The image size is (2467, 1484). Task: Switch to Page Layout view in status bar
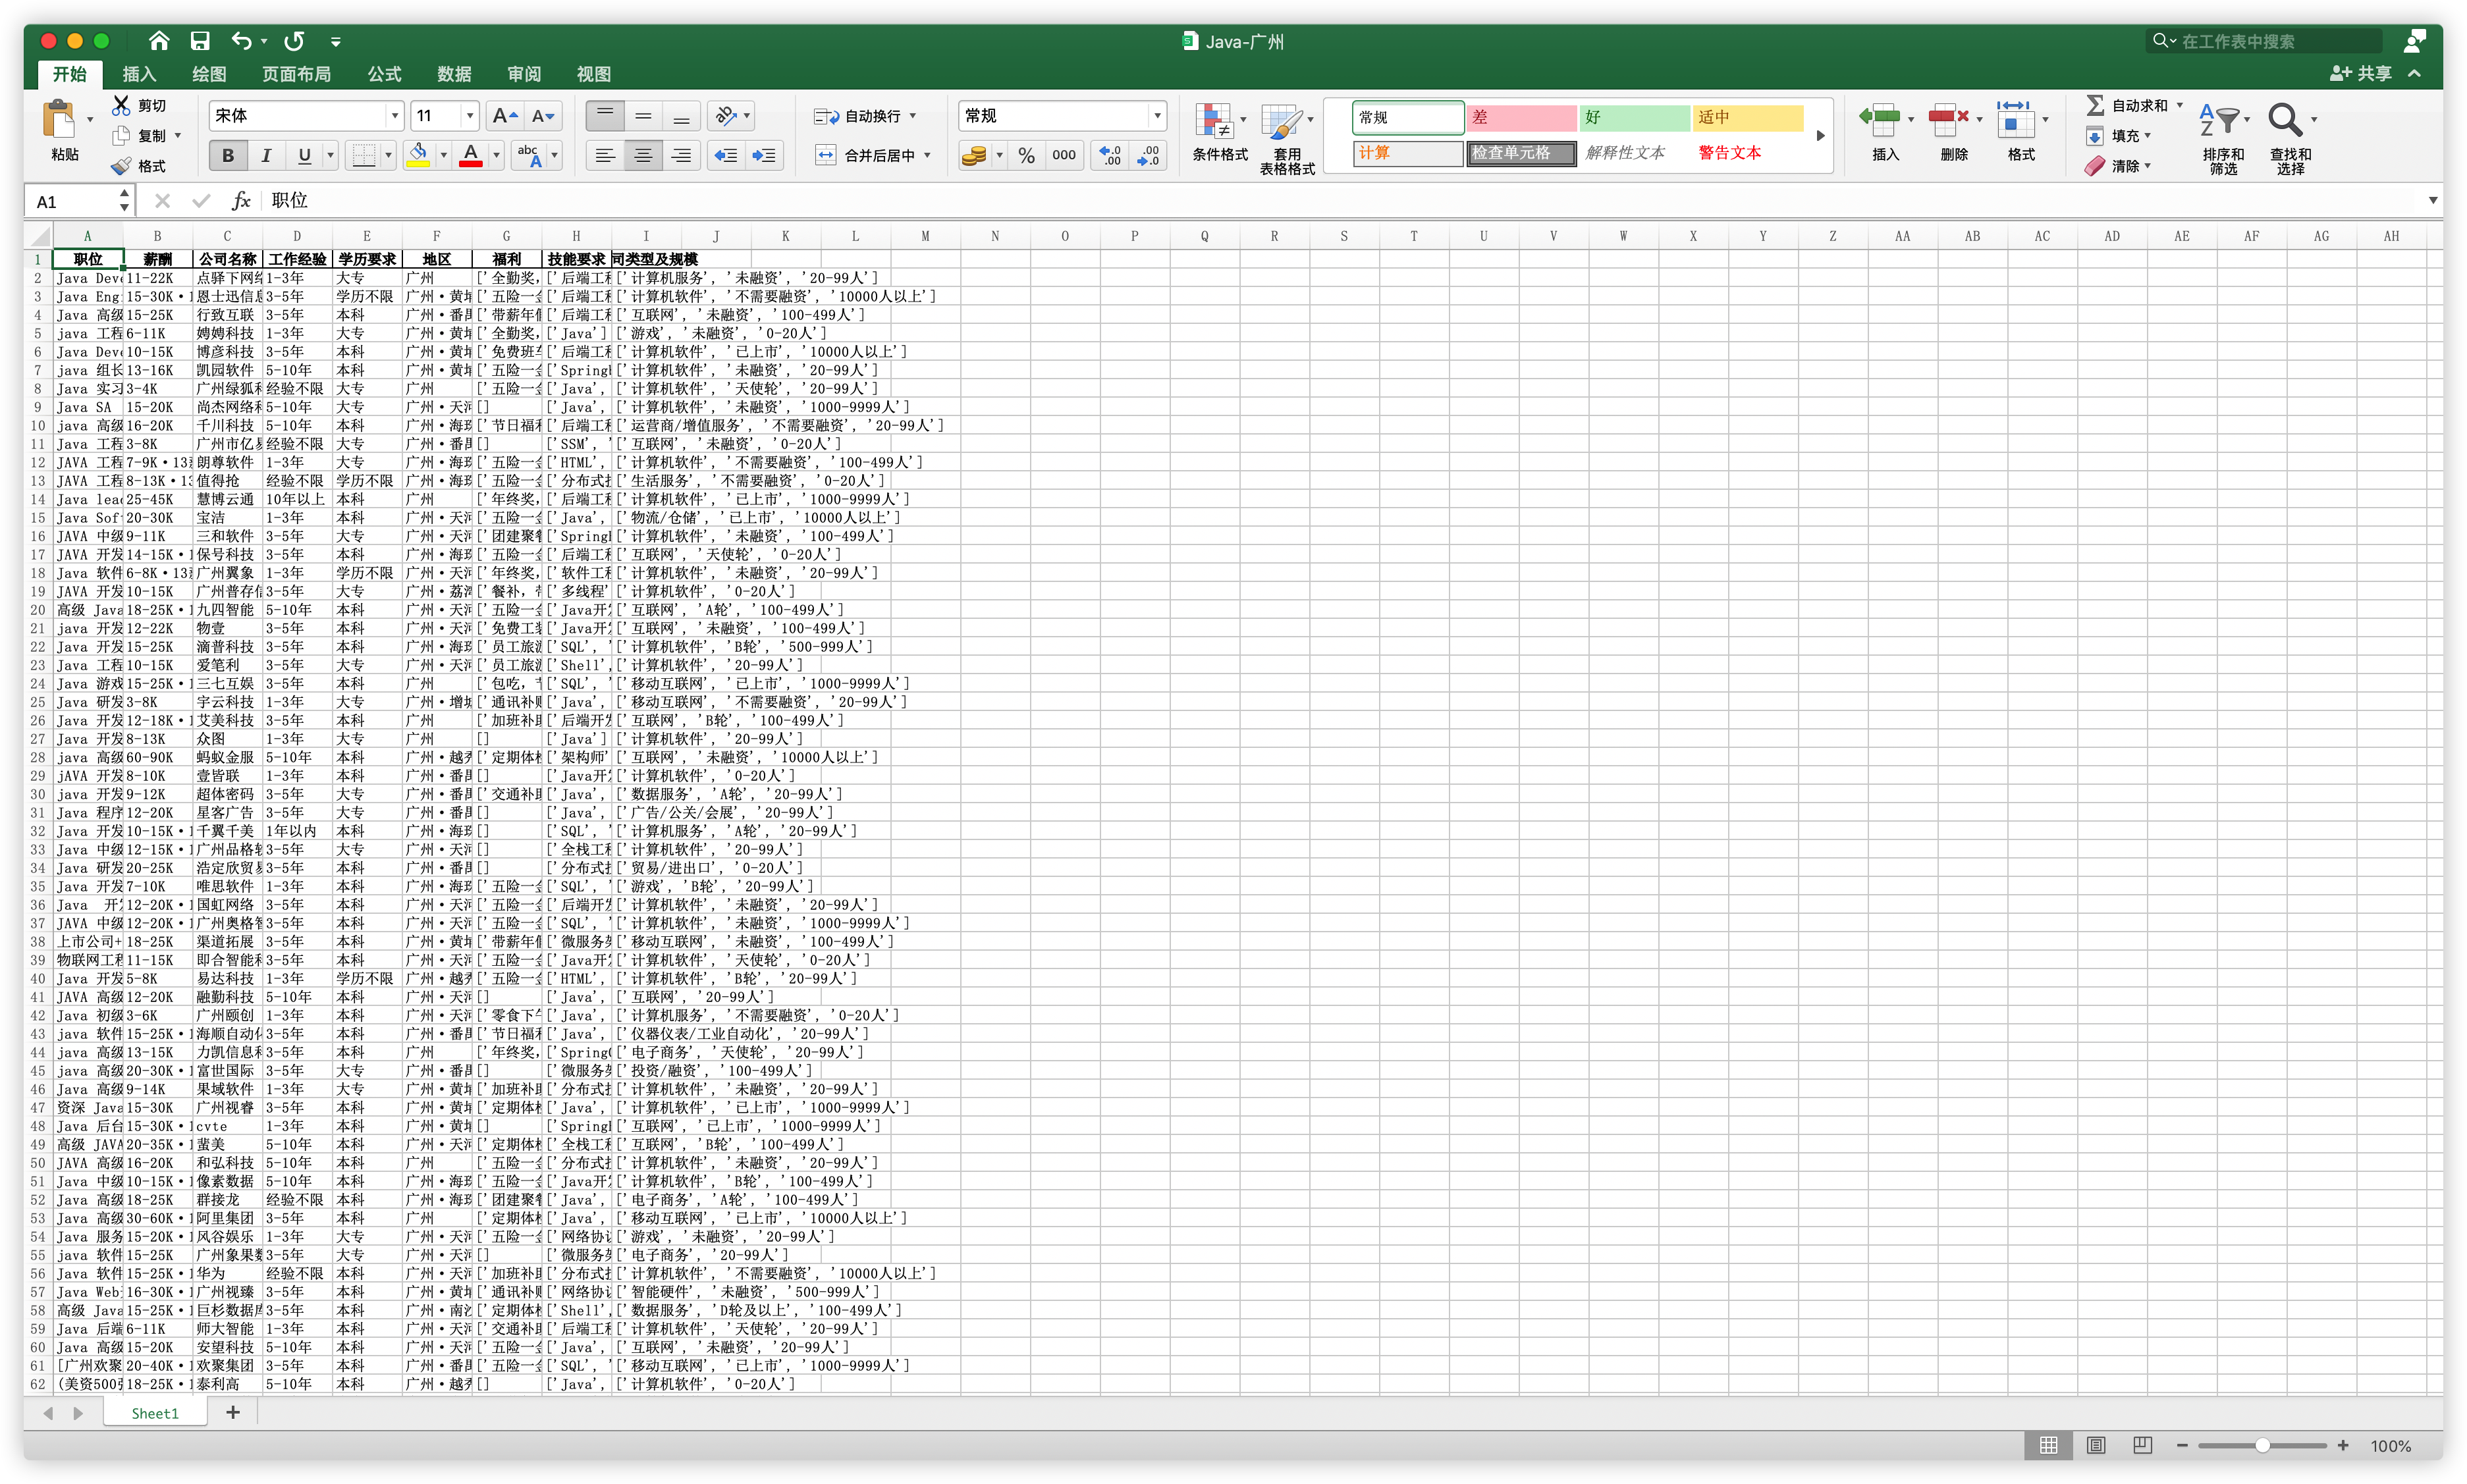(2096, 1445)
